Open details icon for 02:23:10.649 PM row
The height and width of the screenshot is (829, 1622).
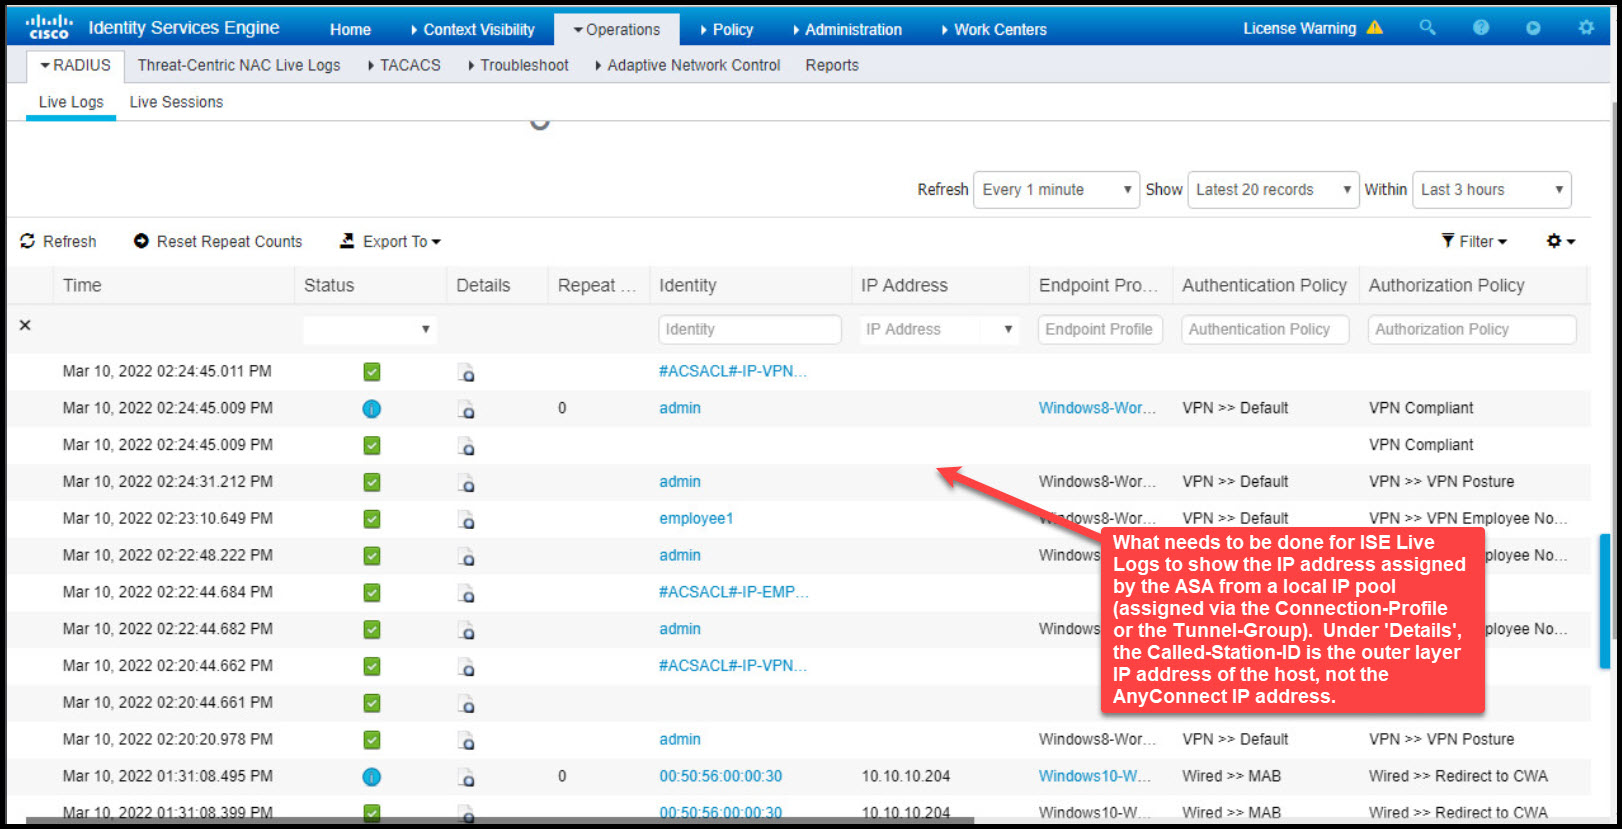click(466, 520)
